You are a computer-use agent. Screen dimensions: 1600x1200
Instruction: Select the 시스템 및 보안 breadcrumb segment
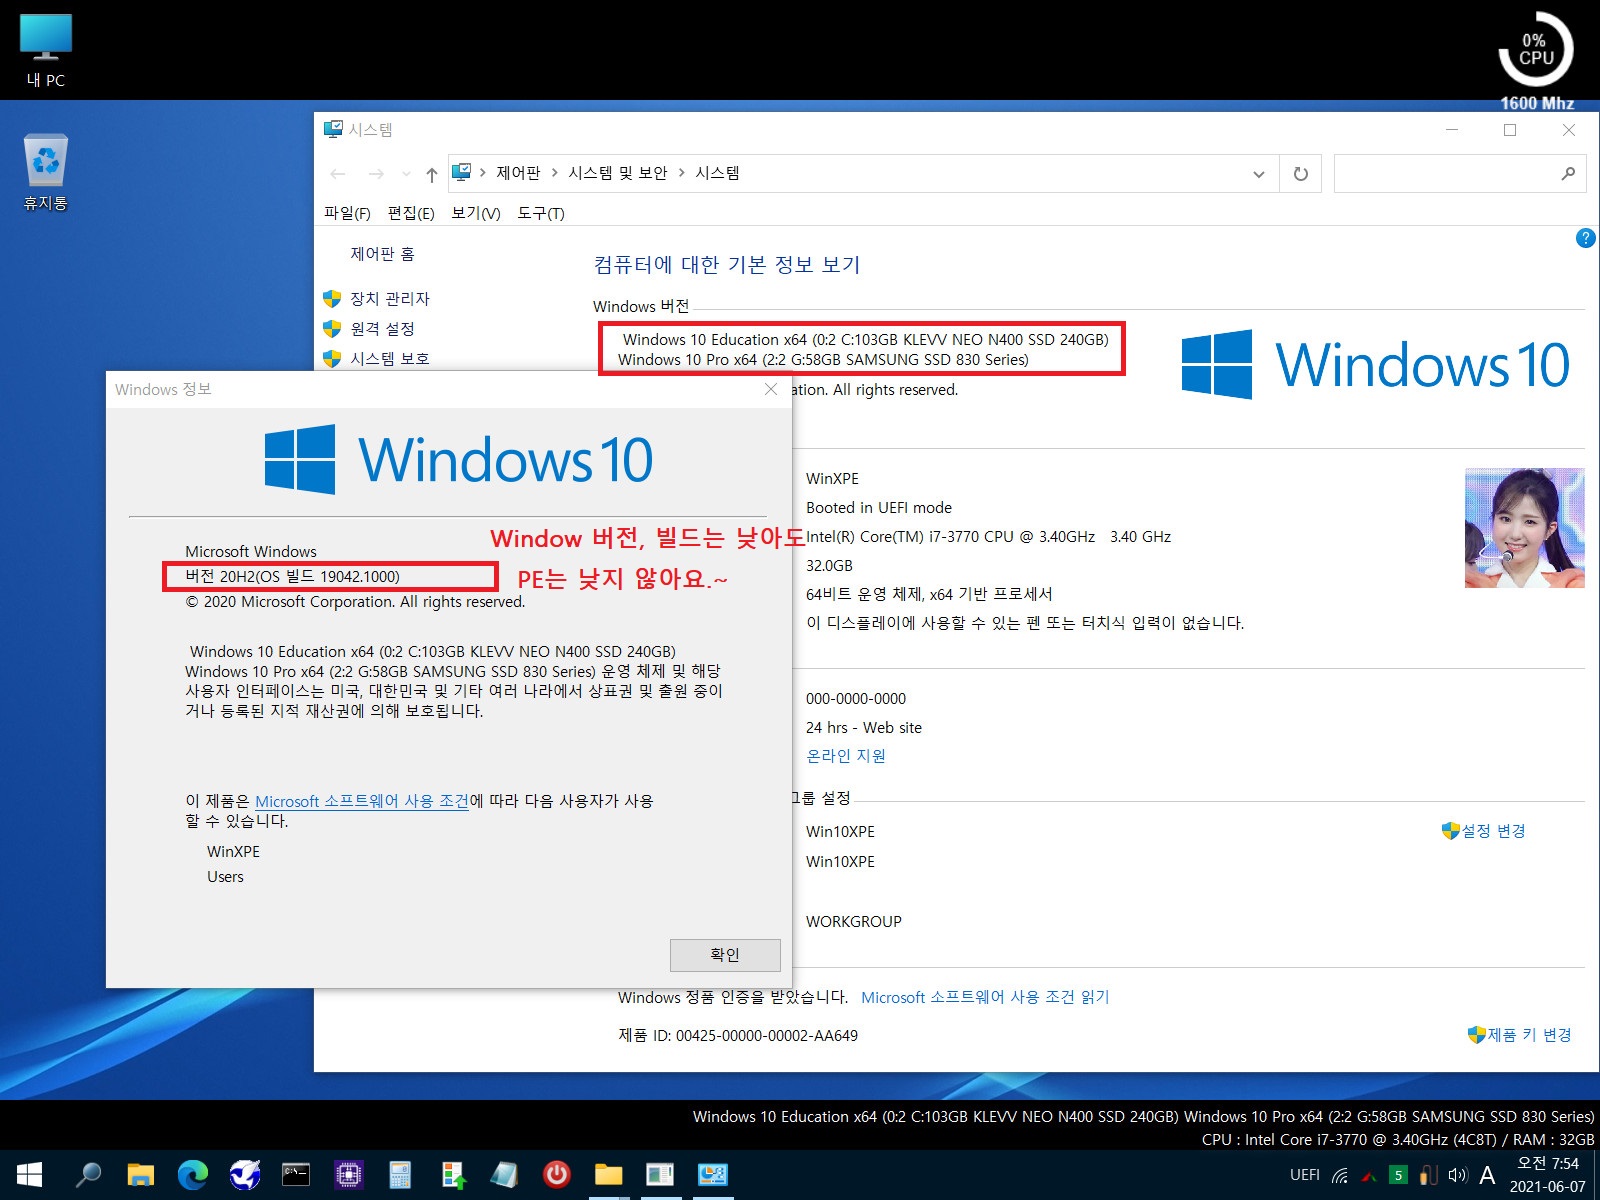coord(618,173)
